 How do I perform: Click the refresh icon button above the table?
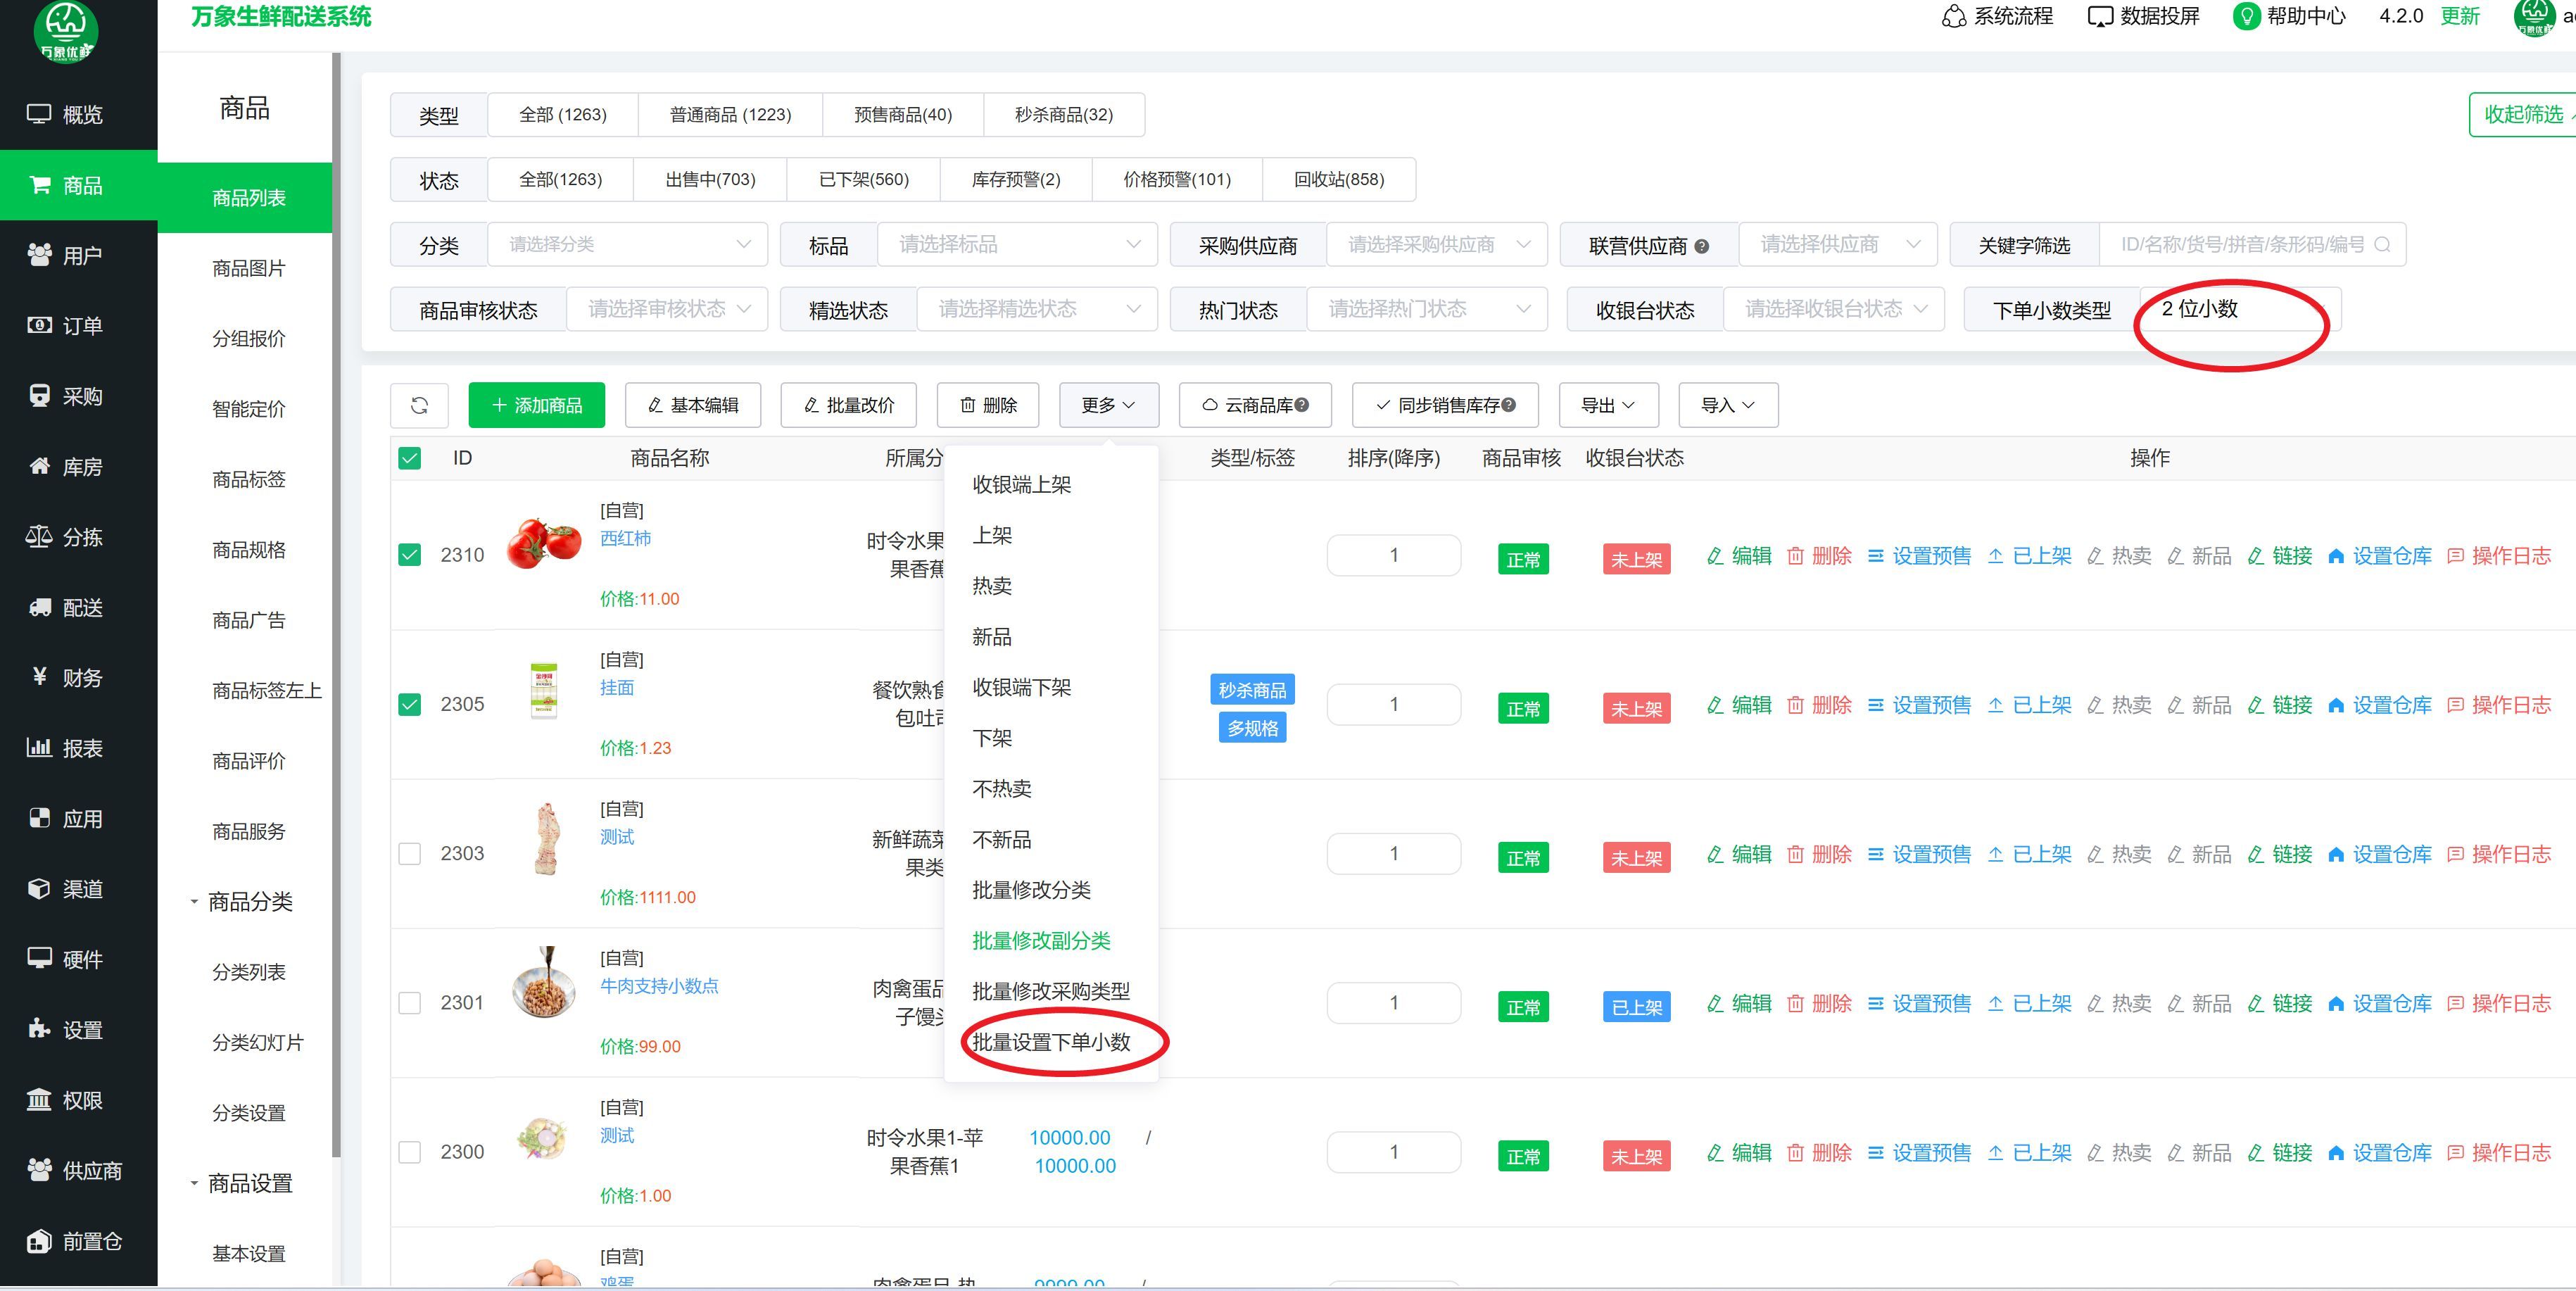(419, 405)
